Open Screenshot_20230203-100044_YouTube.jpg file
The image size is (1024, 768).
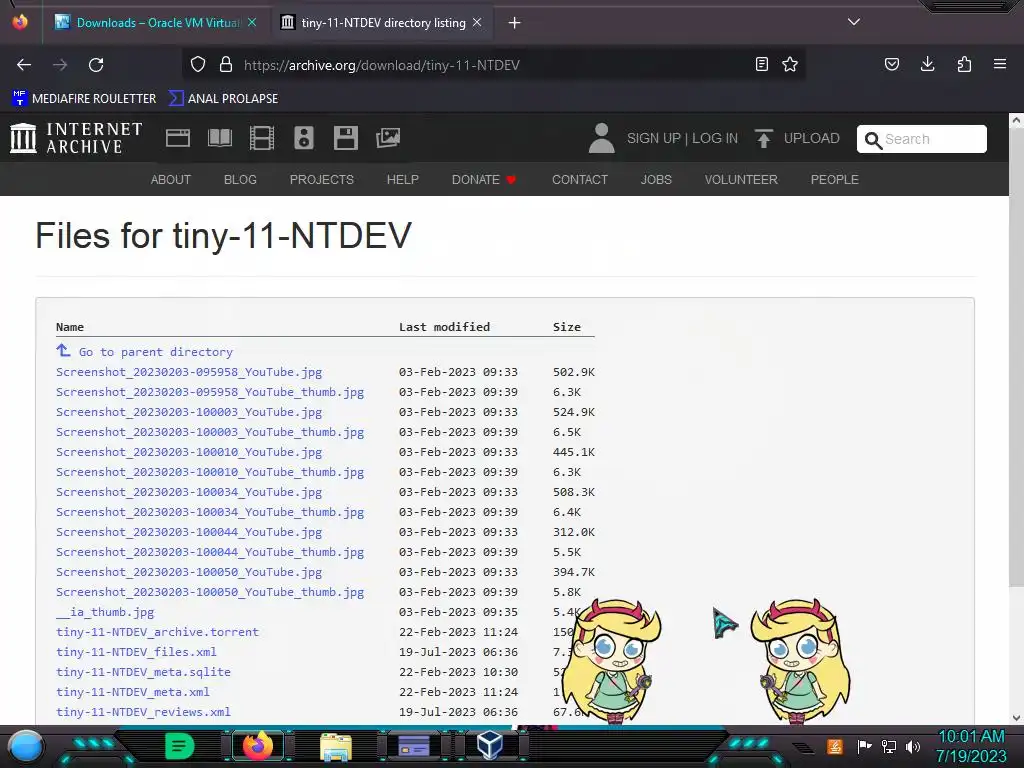tap(189, 532)
